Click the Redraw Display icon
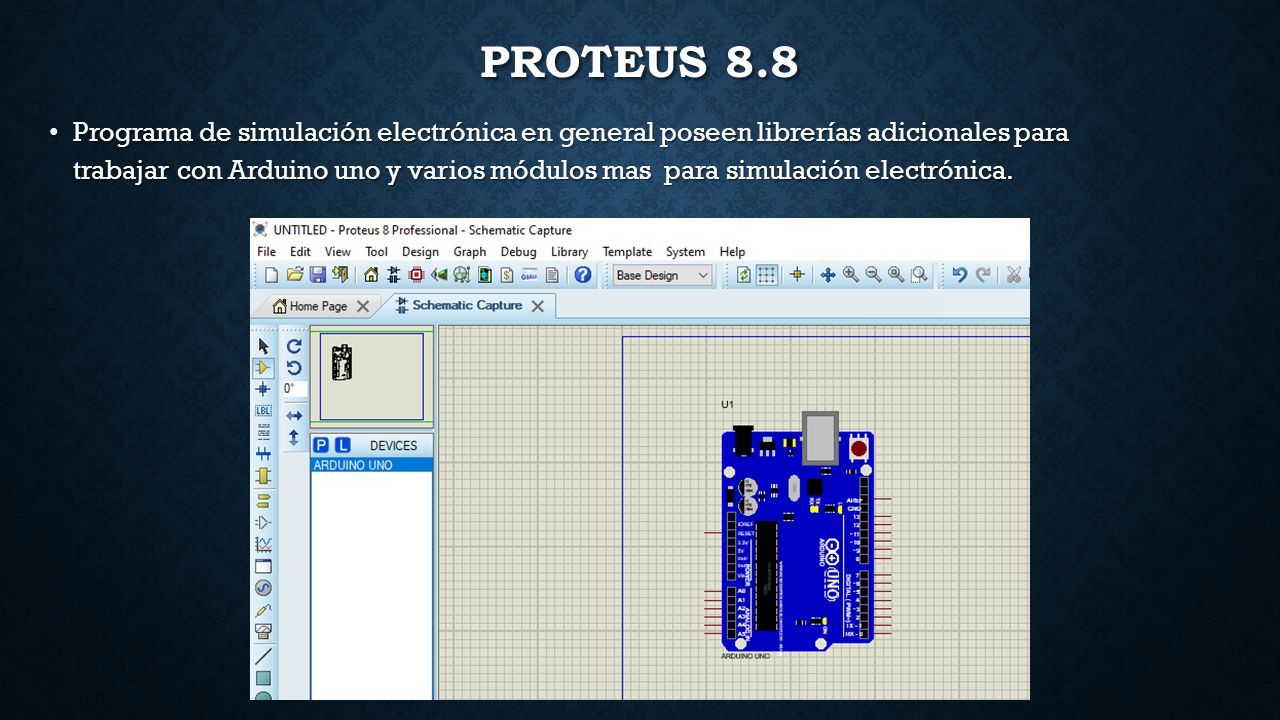This screenshot has height=720, width=1280. coord(744,275)
